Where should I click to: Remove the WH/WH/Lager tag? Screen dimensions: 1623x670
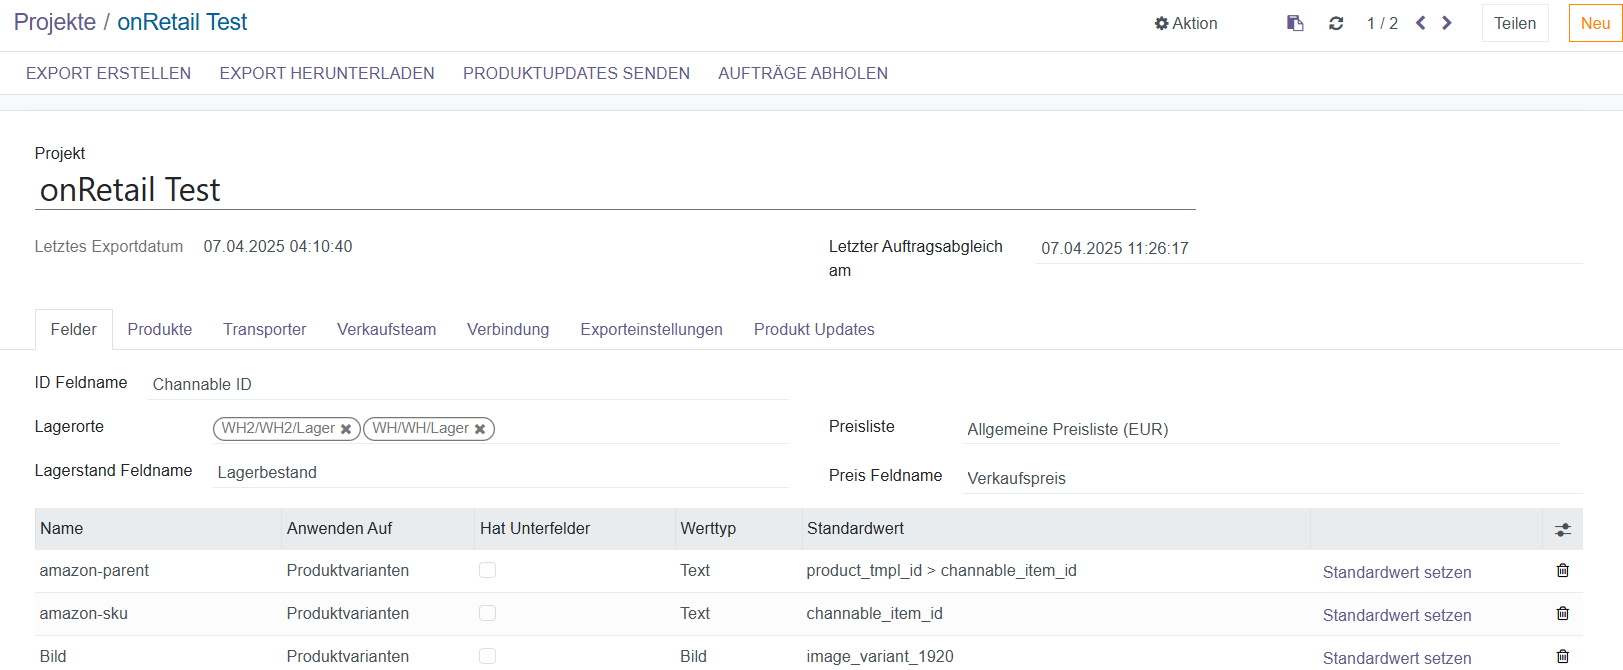coord(480,429)
